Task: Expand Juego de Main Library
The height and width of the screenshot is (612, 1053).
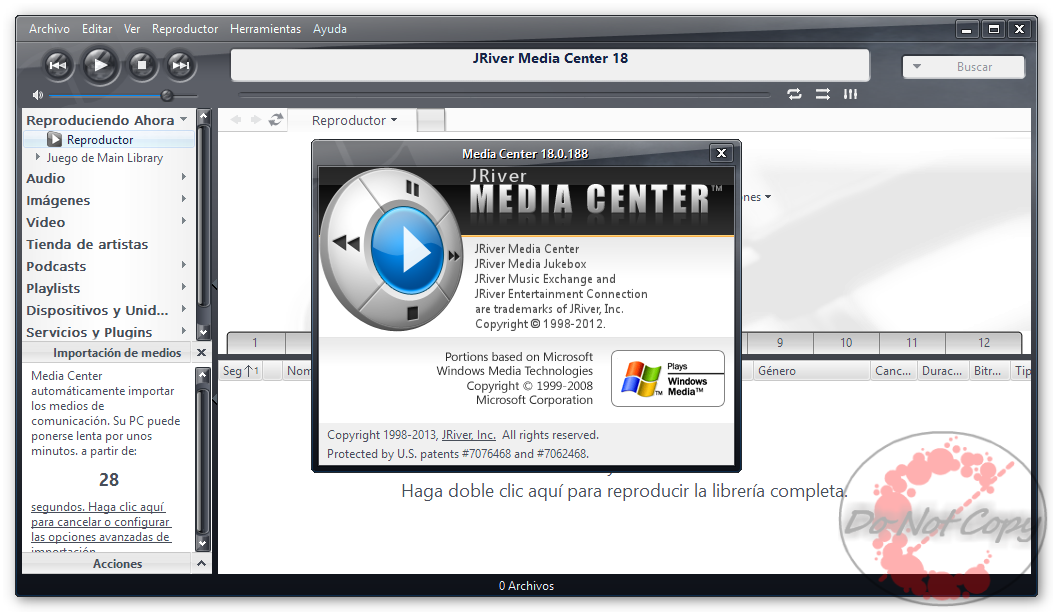Action: [38, 157]
